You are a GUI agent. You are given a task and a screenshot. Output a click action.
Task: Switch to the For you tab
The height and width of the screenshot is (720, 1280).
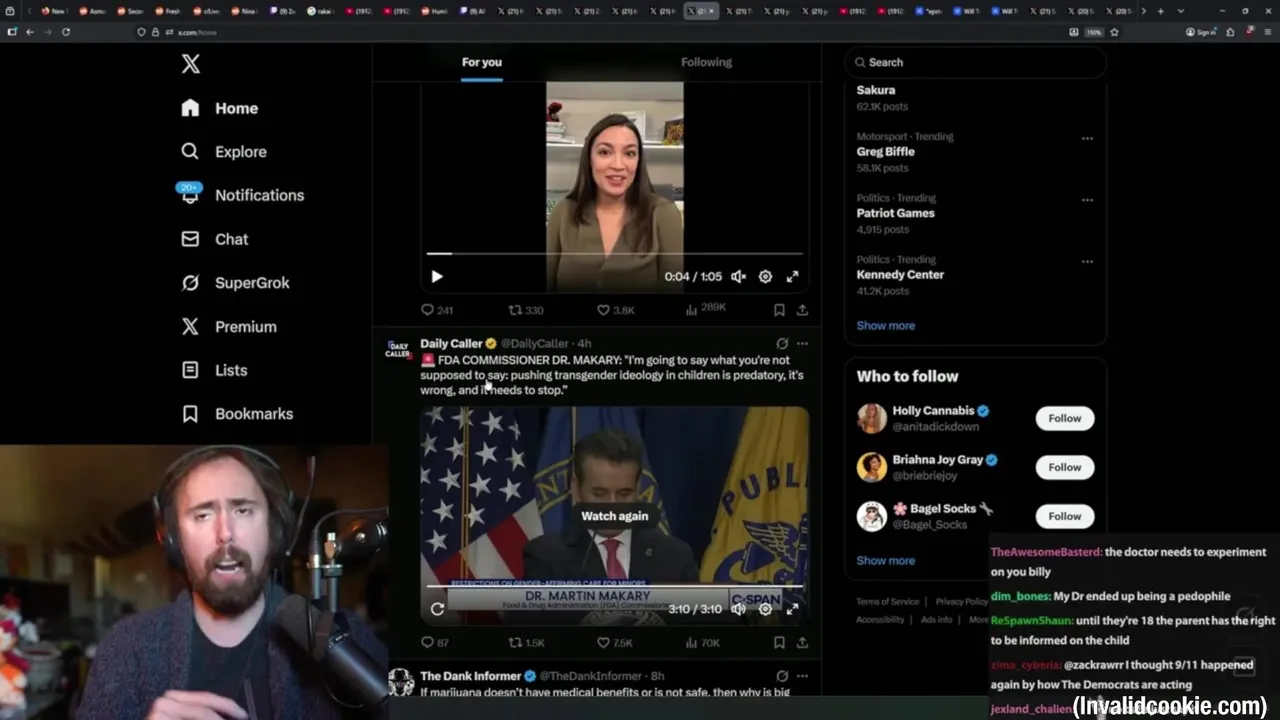482,62
